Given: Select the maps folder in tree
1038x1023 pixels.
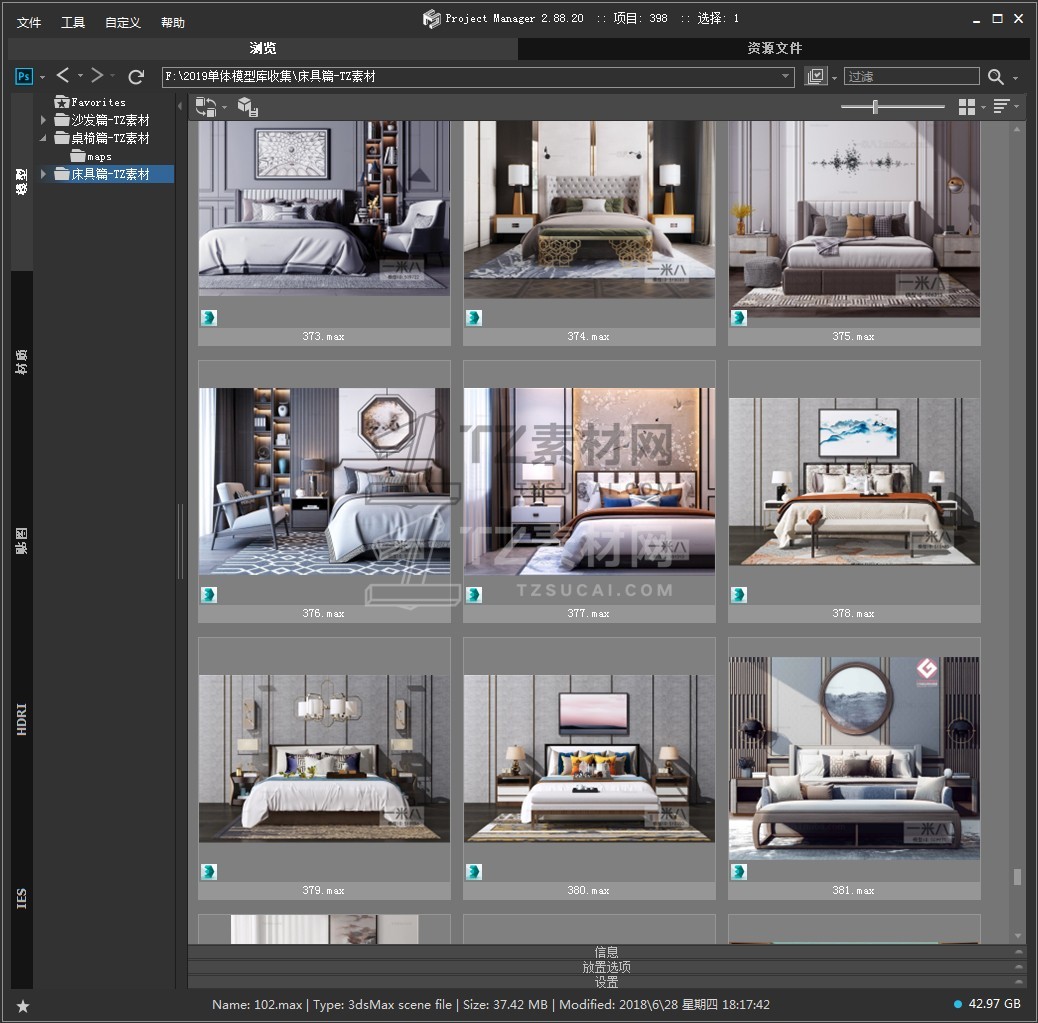Looking at the screenshot, I should click(x=98, y=157).
